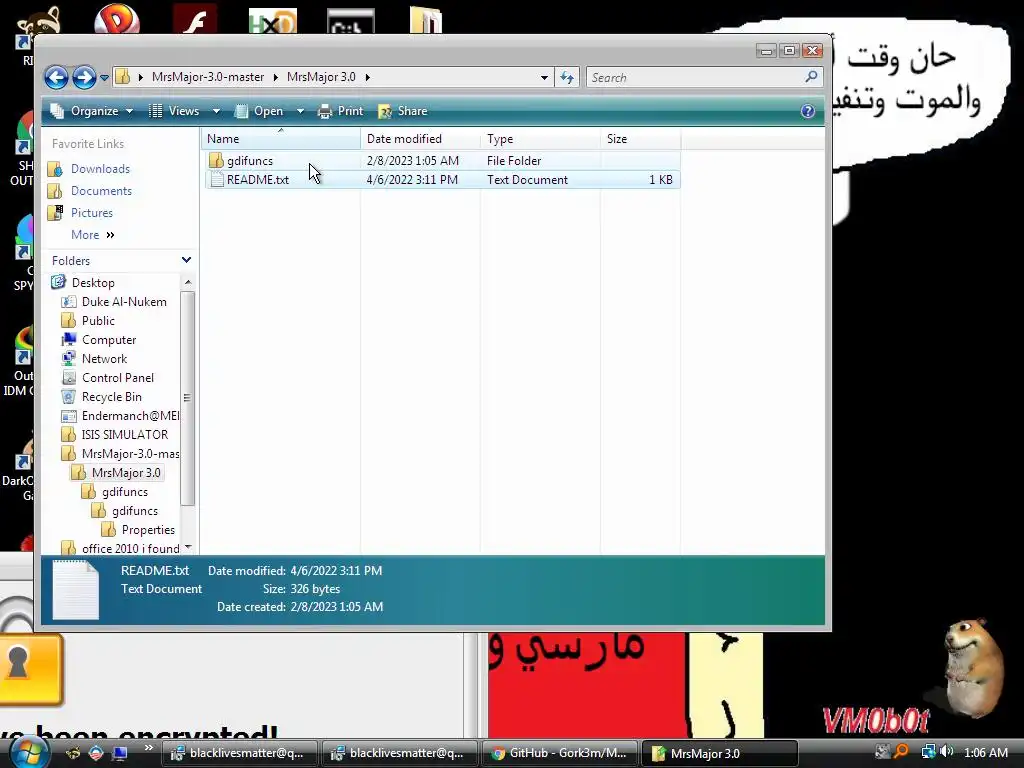The image size is (1024, 768).
Task: Expand More favorite links
Action: pos(92,235)
